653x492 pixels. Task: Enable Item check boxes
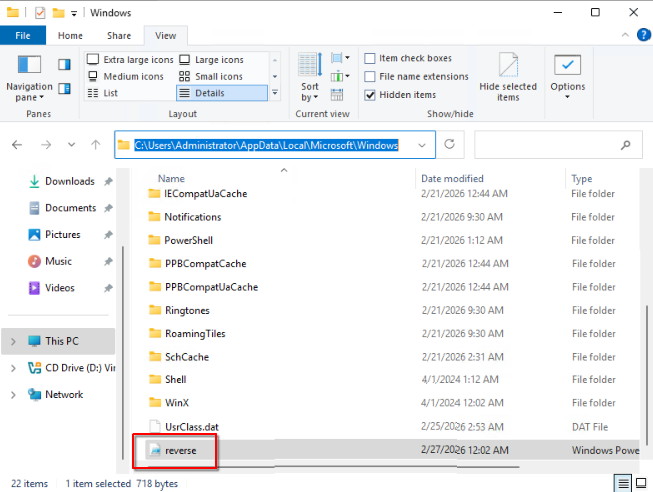point(370,58)
